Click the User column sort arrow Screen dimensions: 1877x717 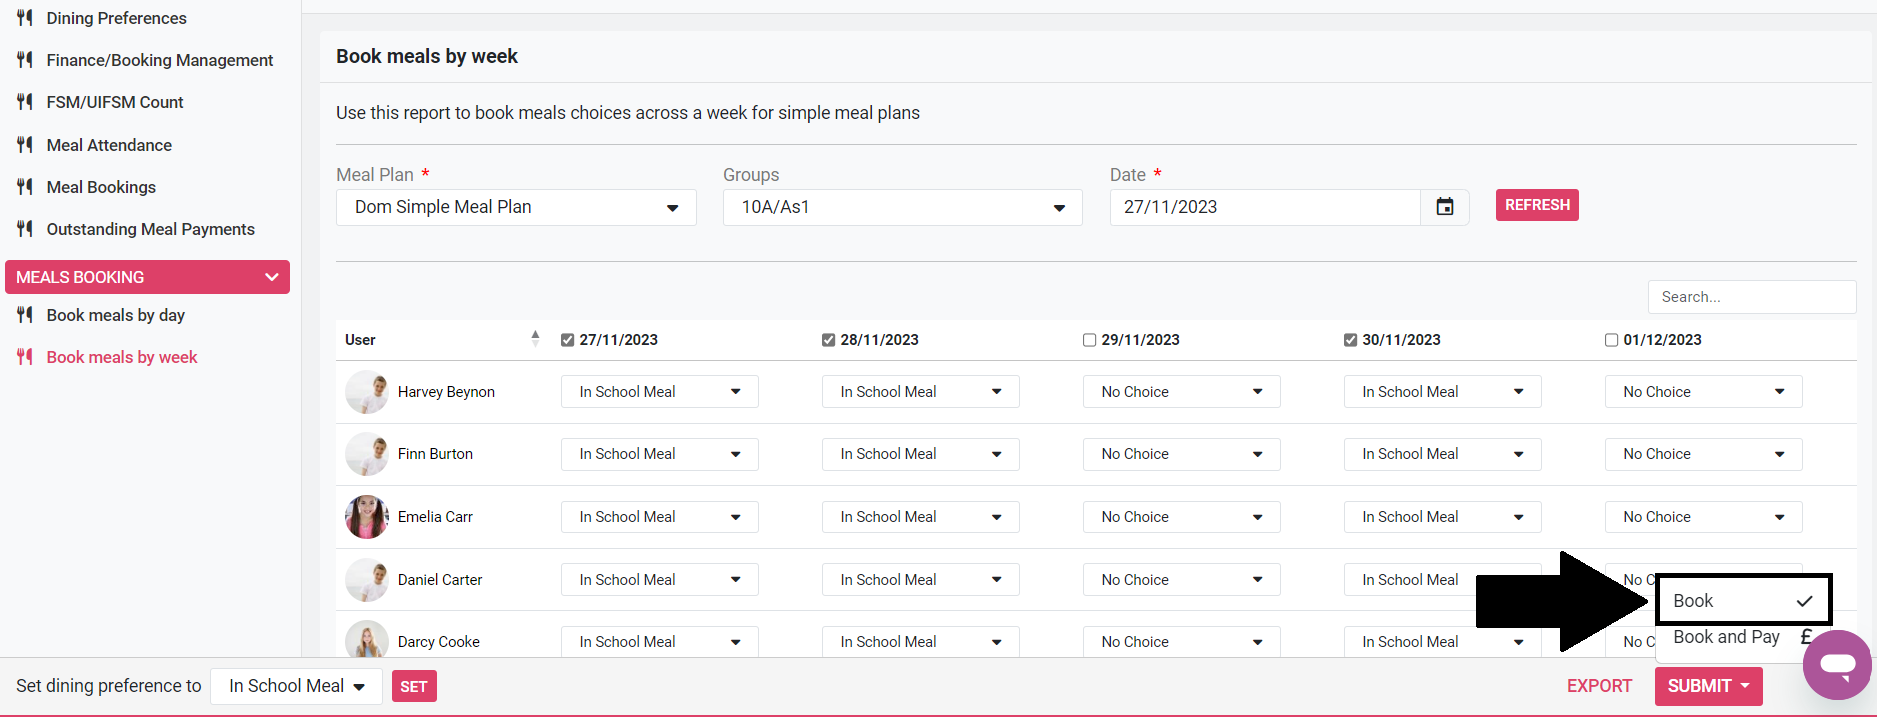[x=535, y=339]
